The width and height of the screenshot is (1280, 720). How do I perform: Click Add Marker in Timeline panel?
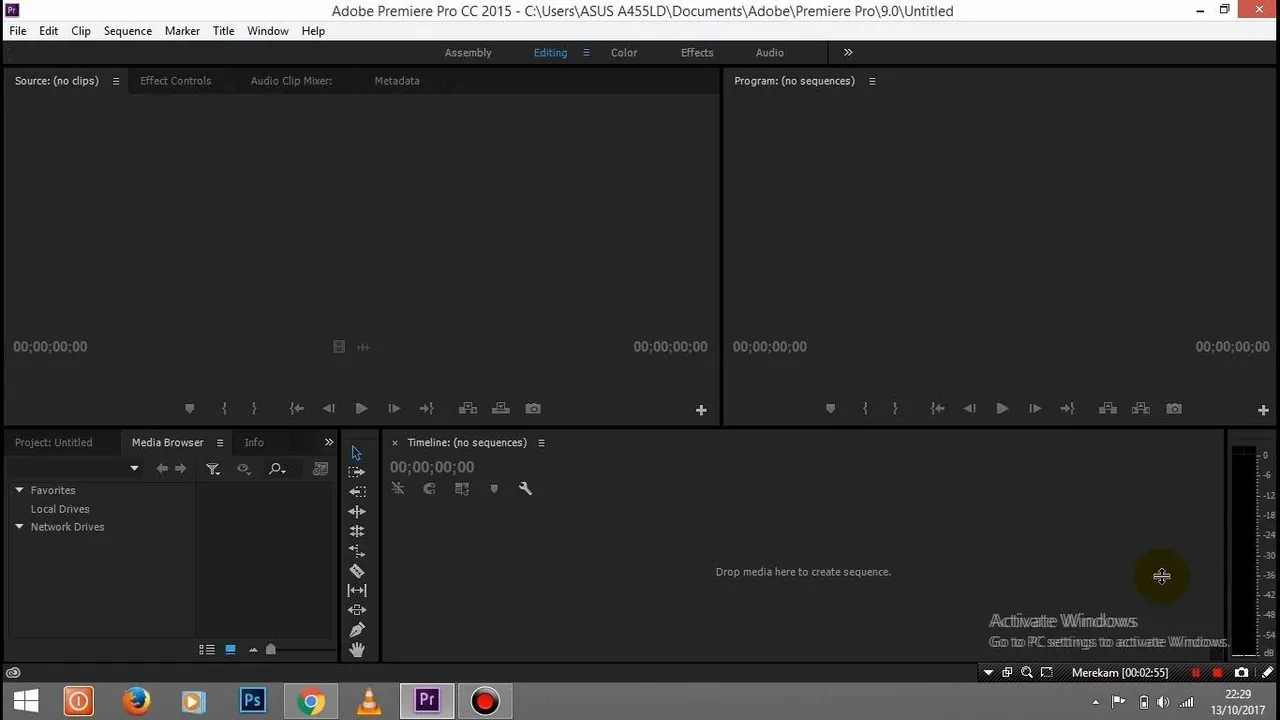[x=494, y=489]
